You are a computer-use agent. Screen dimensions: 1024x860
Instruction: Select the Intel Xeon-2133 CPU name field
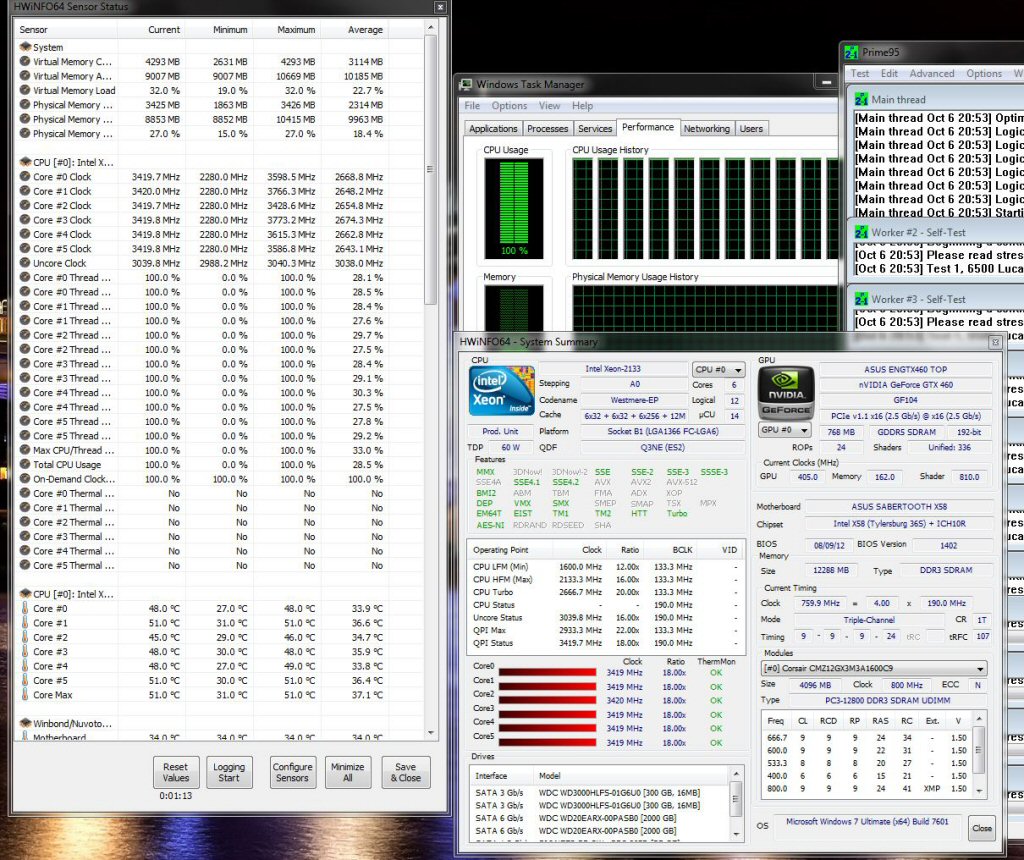(613, 369)
